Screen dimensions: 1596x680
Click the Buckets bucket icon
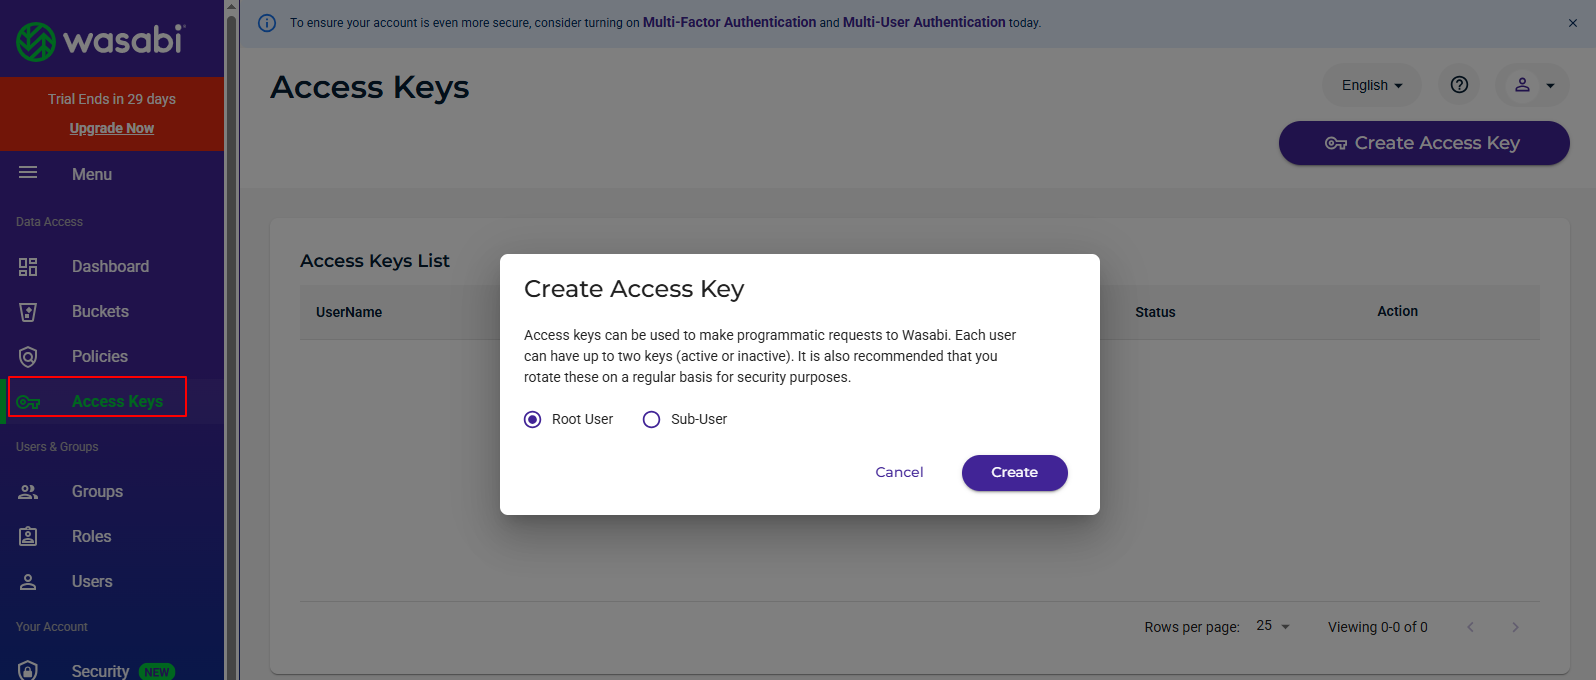28,311
